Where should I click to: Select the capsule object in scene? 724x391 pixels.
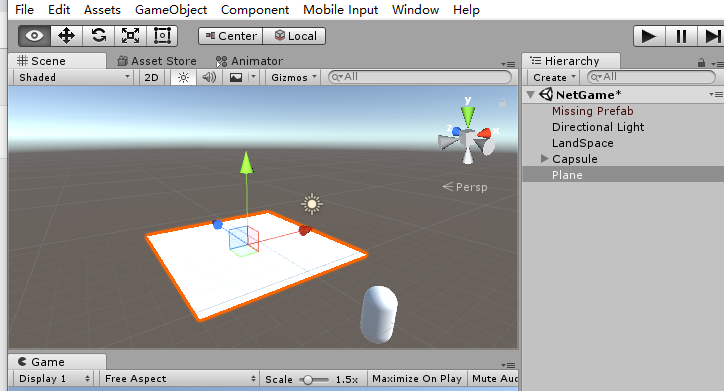(x=379, y=314)
